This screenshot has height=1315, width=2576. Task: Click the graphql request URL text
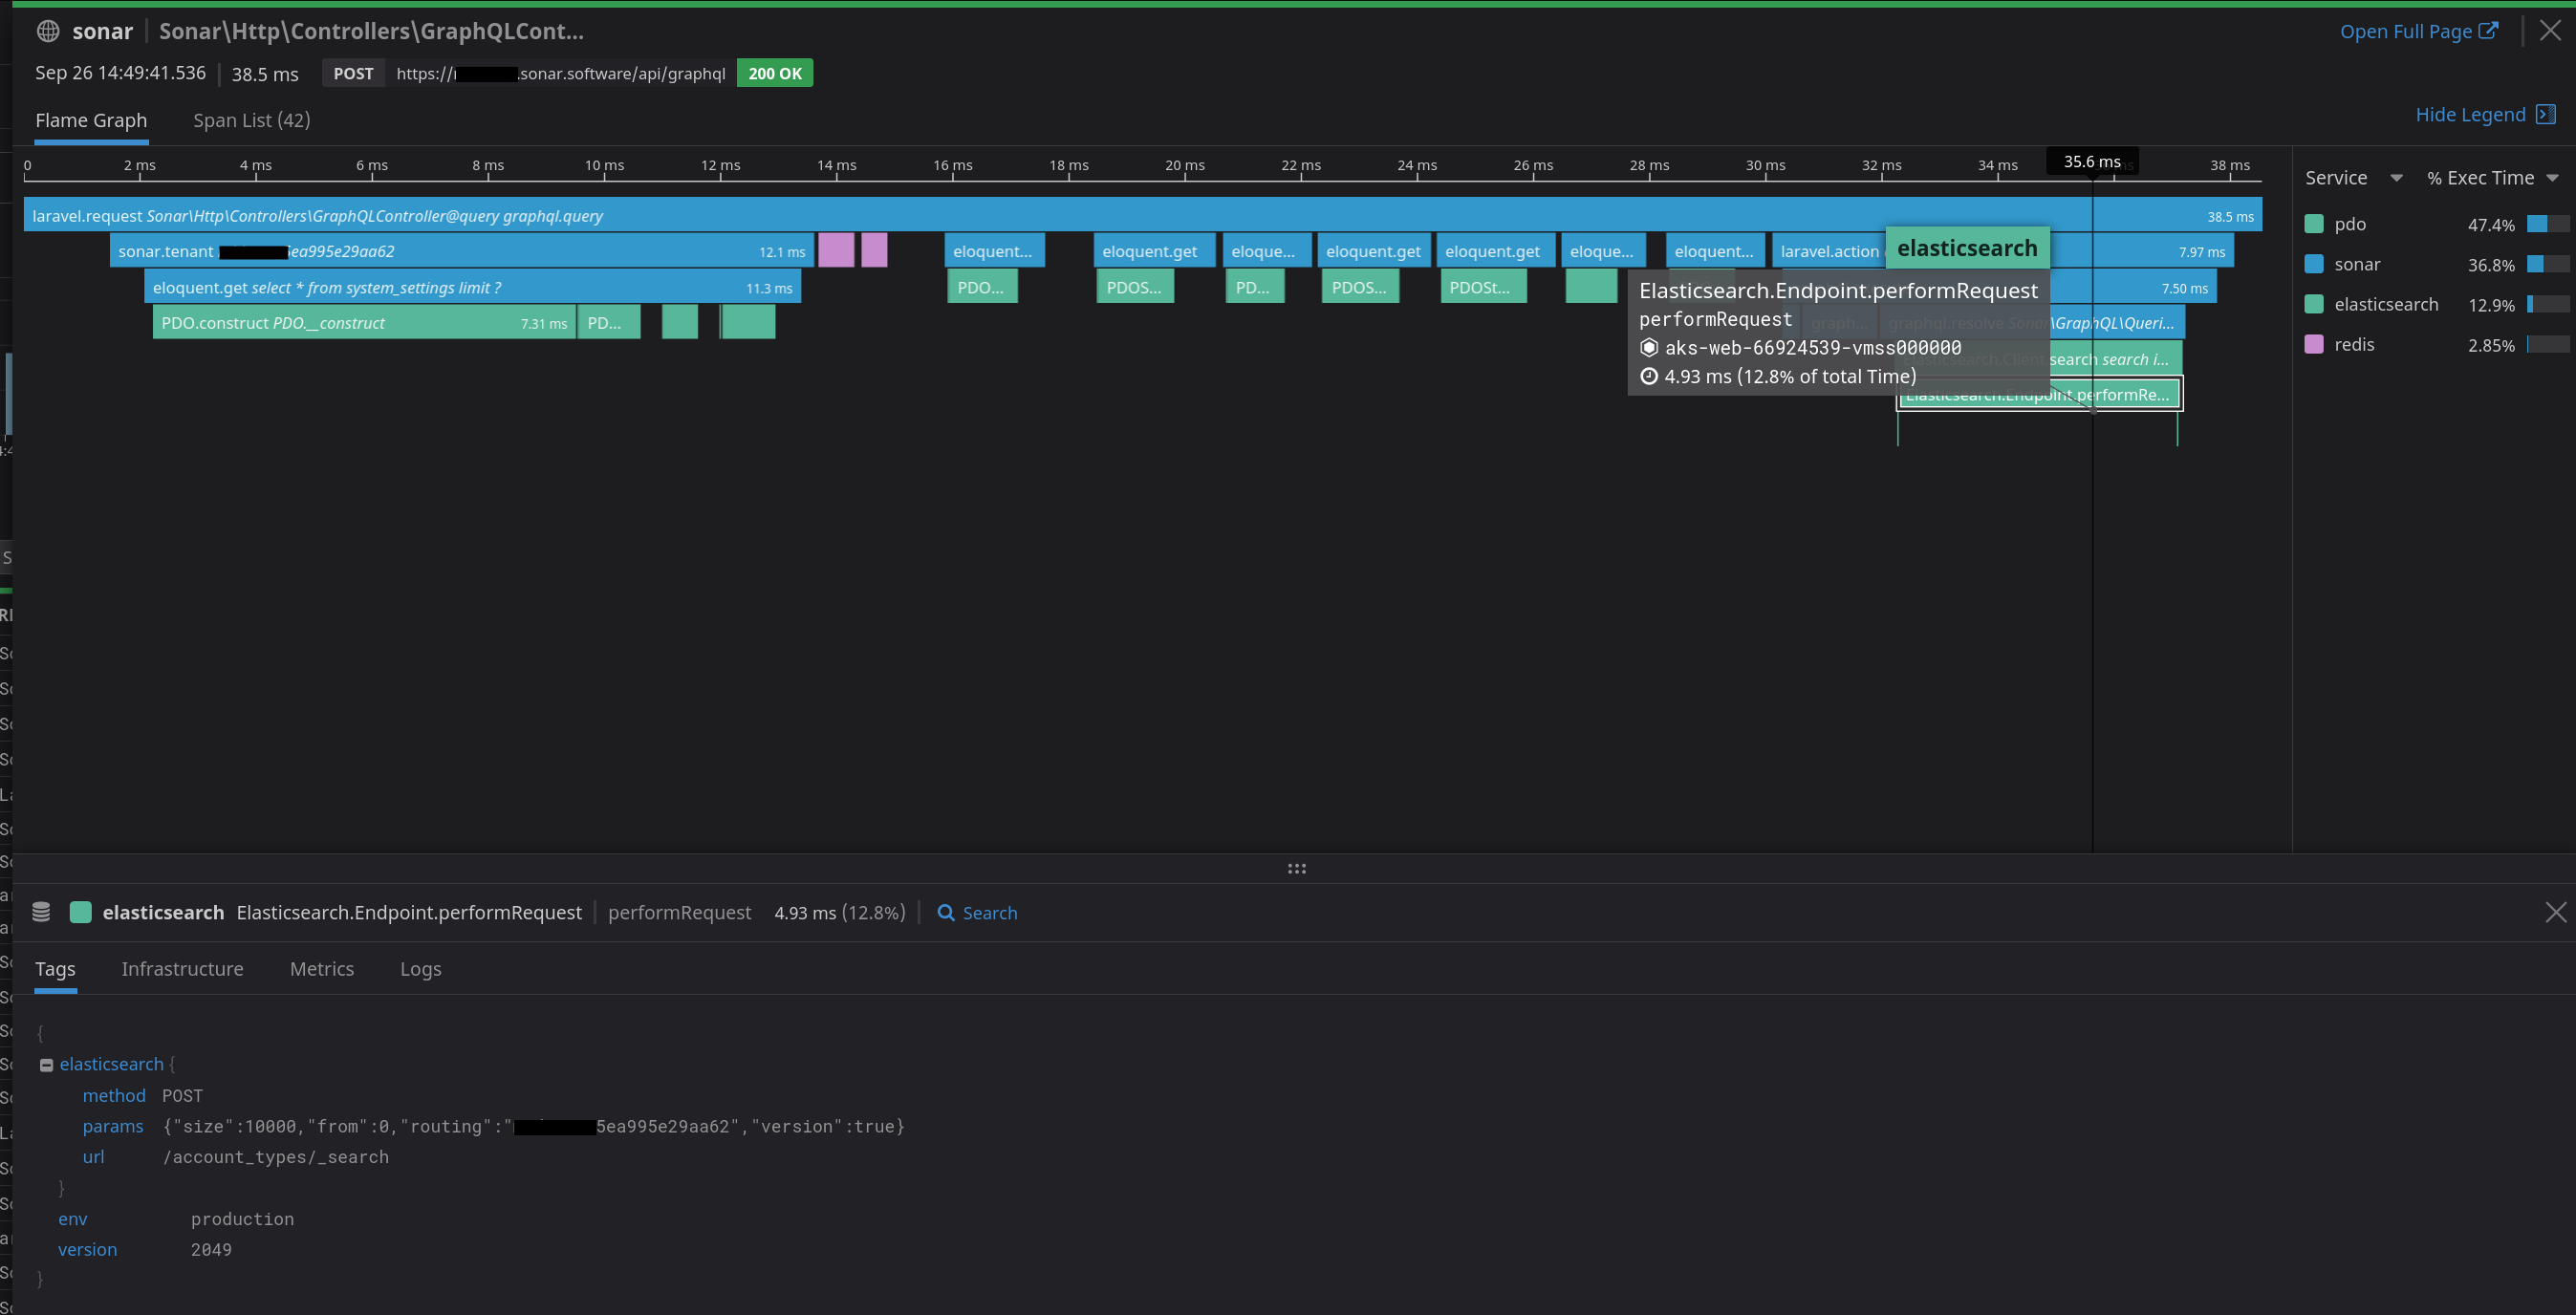560,73
